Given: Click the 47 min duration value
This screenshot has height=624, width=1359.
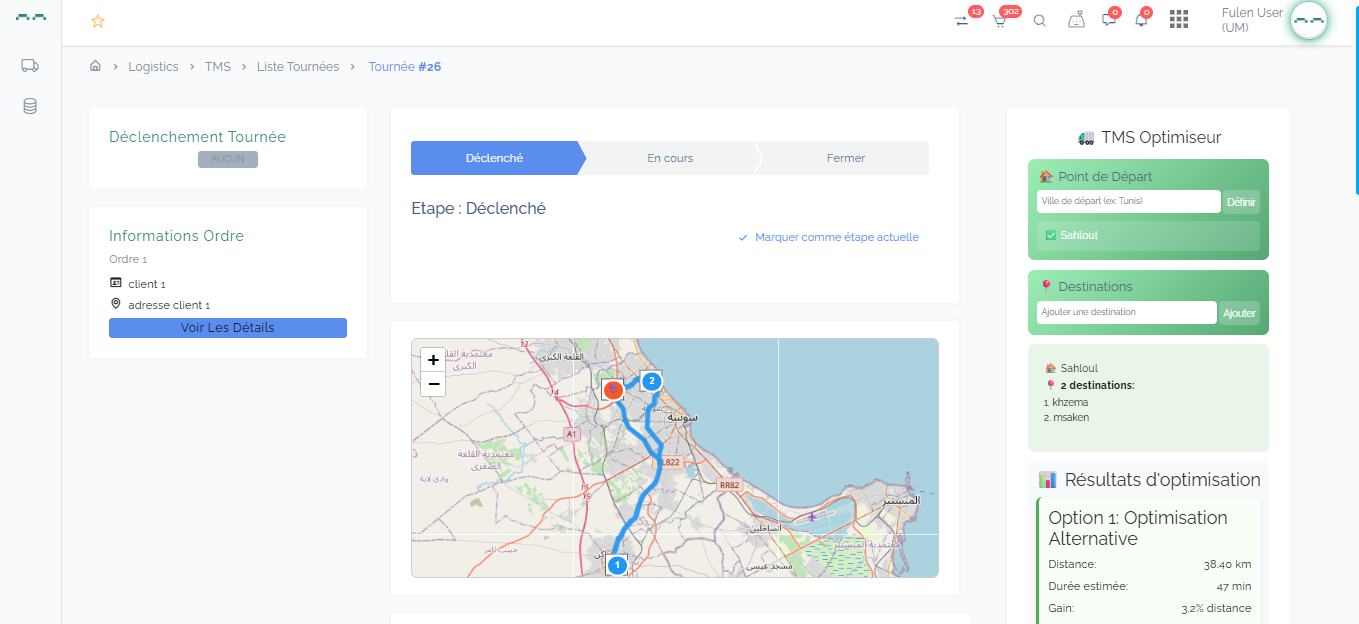Looking at the screenshot, I should click(x=1234, y=586).
